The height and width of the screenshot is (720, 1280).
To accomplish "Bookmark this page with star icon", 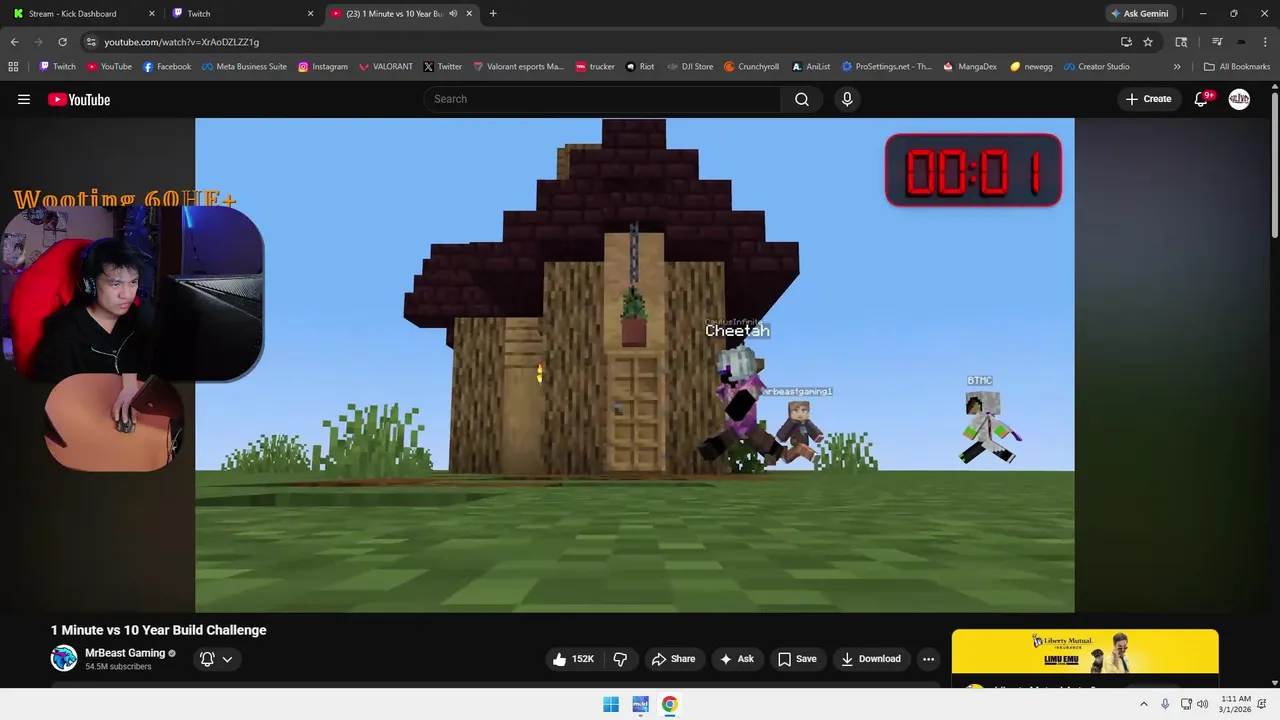I will pyautogui.click(x=1148, y=42).
